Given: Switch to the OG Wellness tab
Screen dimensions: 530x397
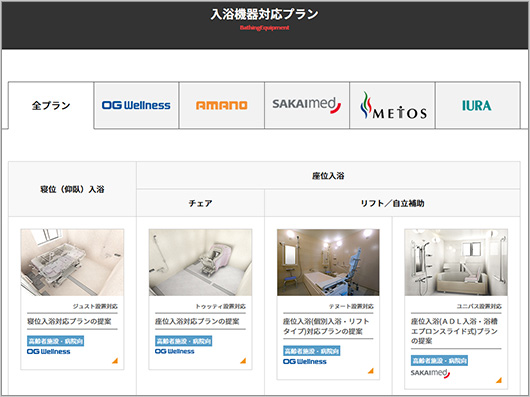Looking at the screenshot, I should click(x=136, y=105).
